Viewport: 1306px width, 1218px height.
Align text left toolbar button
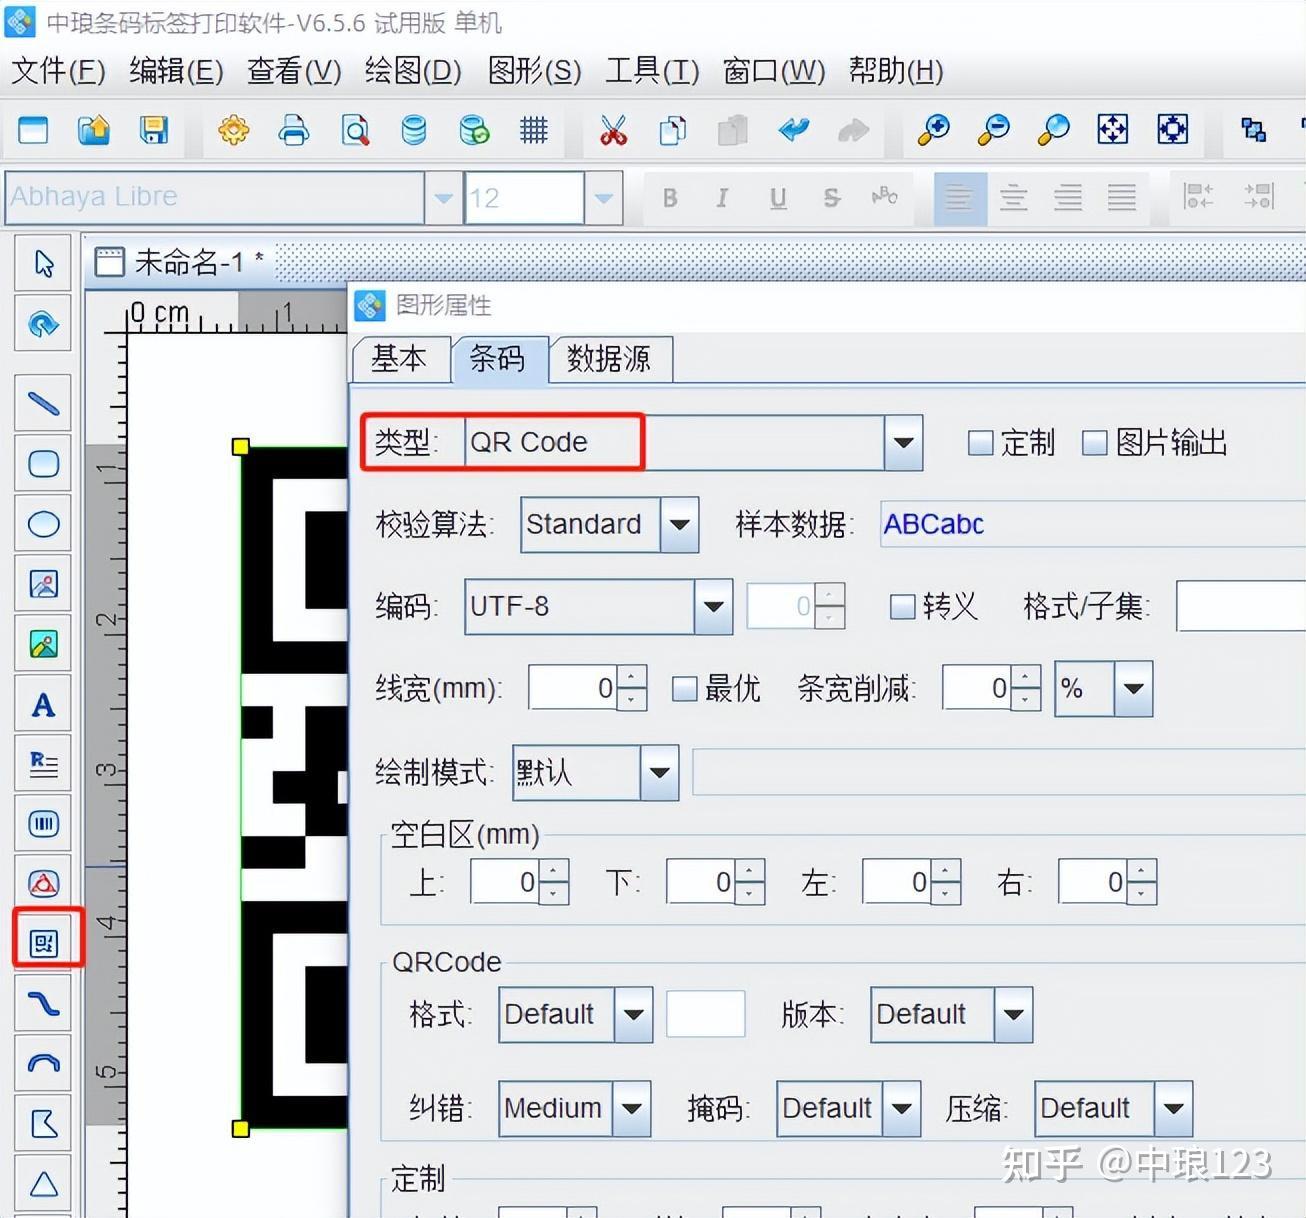pos(960,198)
